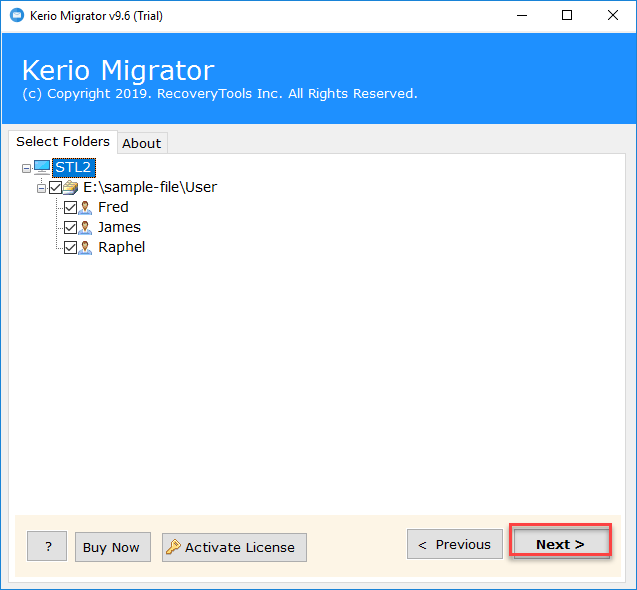Screen dimensions: 637x590
Task: Uncheck the Fred checkbox
Action: [x=70, y=207]
